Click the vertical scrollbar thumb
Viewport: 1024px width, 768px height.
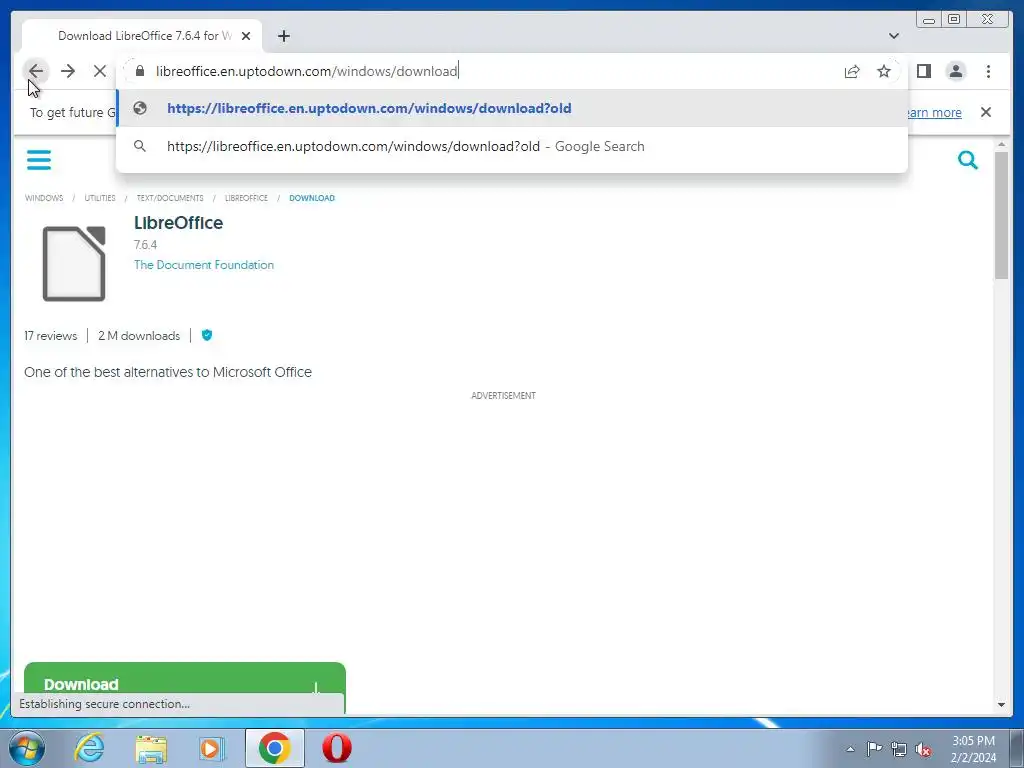1001,216
